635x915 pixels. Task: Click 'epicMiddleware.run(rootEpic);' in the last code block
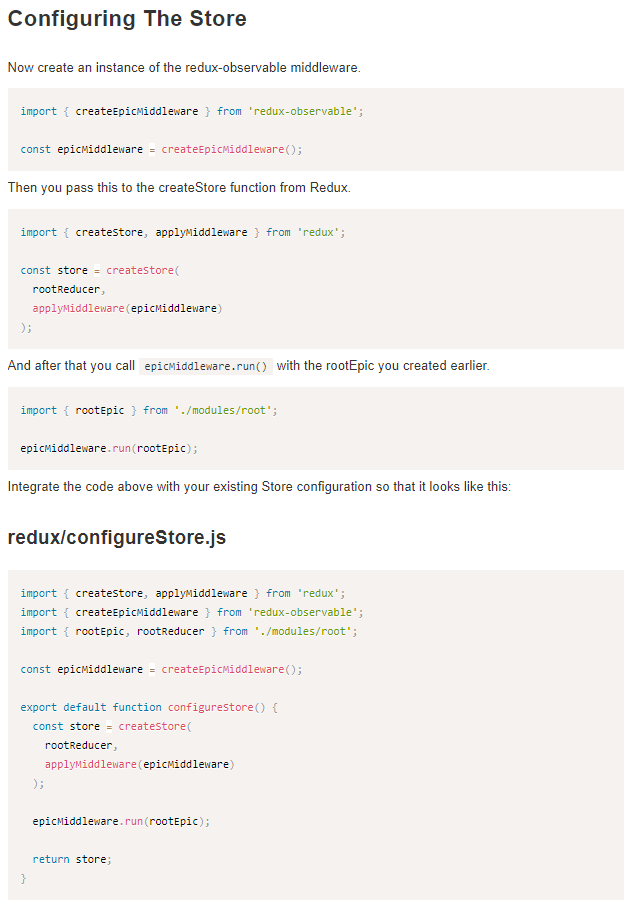pyautogui.click(x=121, y=821)
